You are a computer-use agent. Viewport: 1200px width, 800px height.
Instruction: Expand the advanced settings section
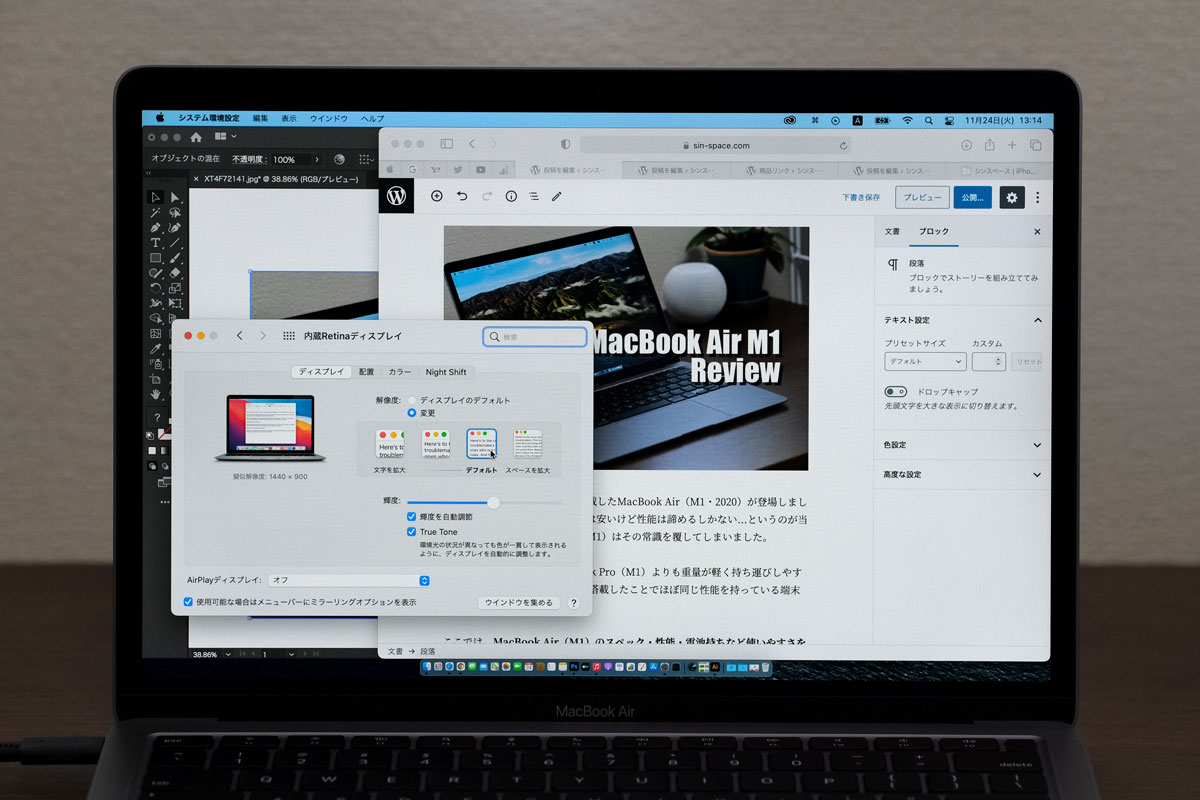tap(1037, 475)
